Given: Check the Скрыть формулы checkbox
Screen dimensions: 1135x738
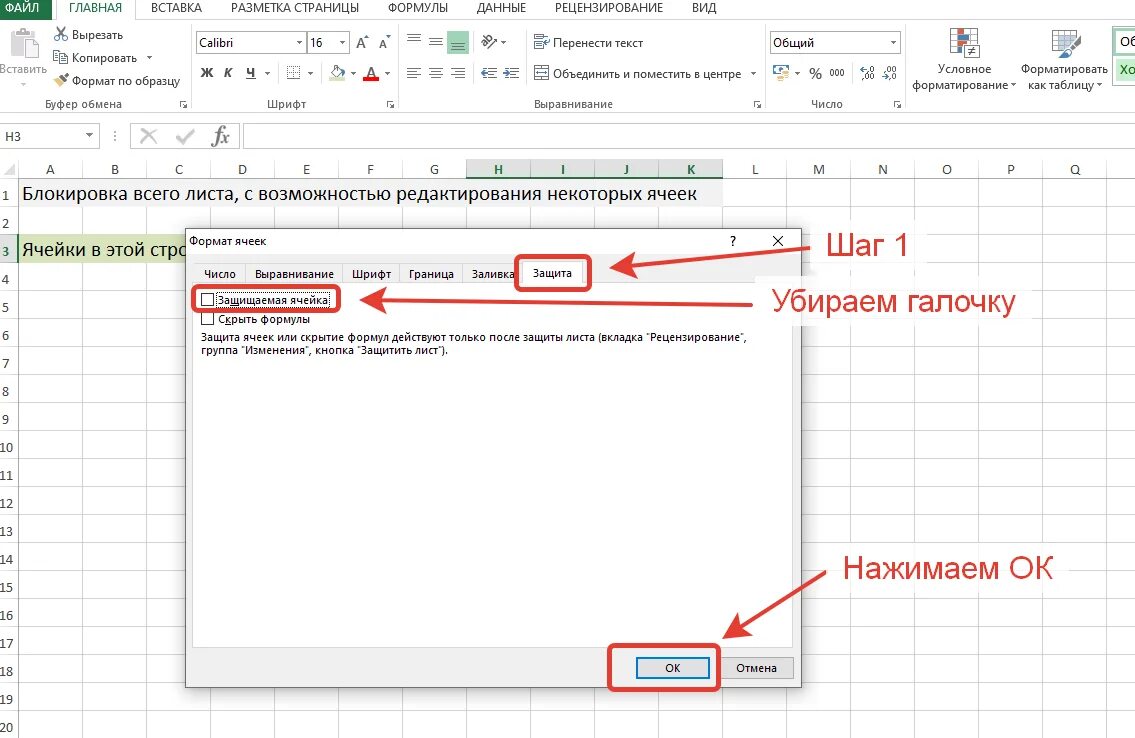Looking at the screenshot, I should pyautogui.click(x=208, y=319).
